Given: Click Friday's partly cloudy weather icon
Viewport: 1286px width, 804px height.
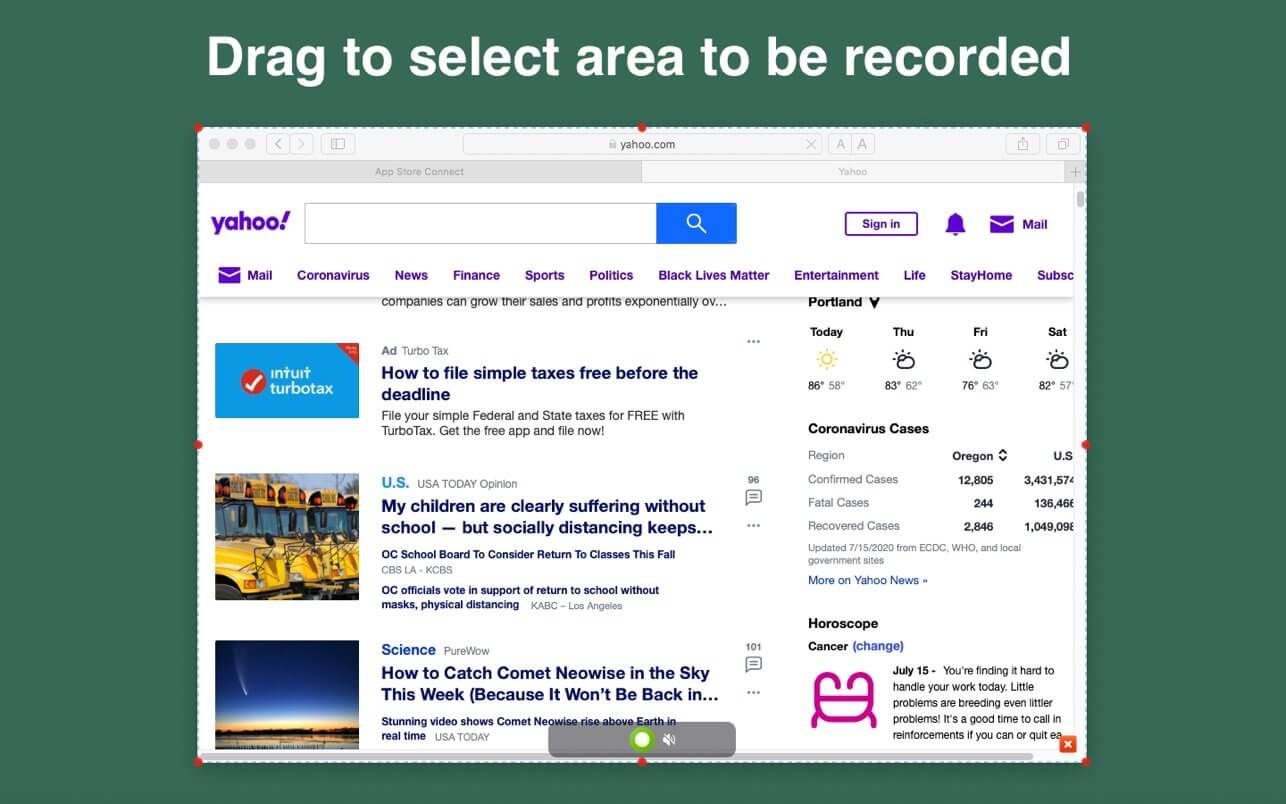Looking at the screenshot, I should click(980, 359).
